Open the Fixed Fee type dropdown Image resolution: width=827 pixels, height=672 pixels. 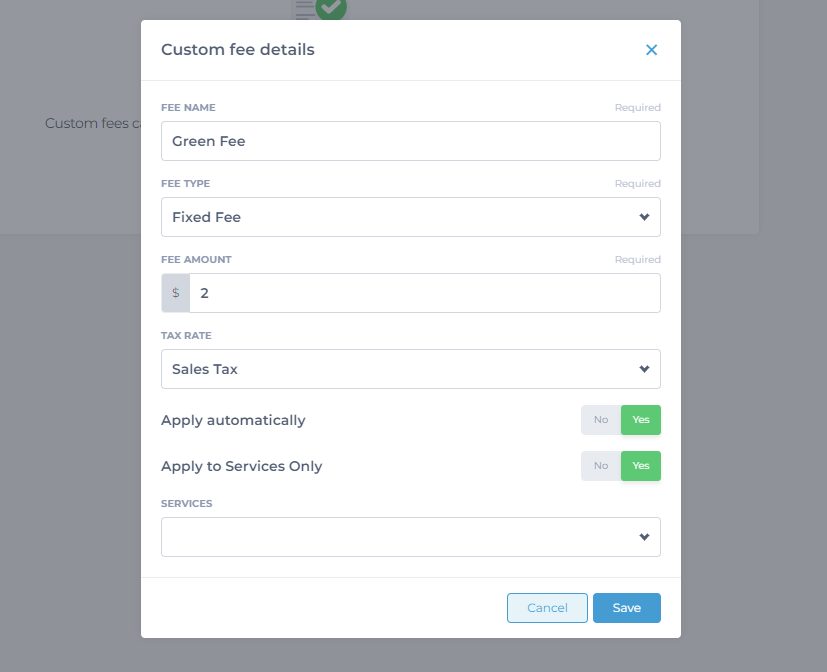411,217
